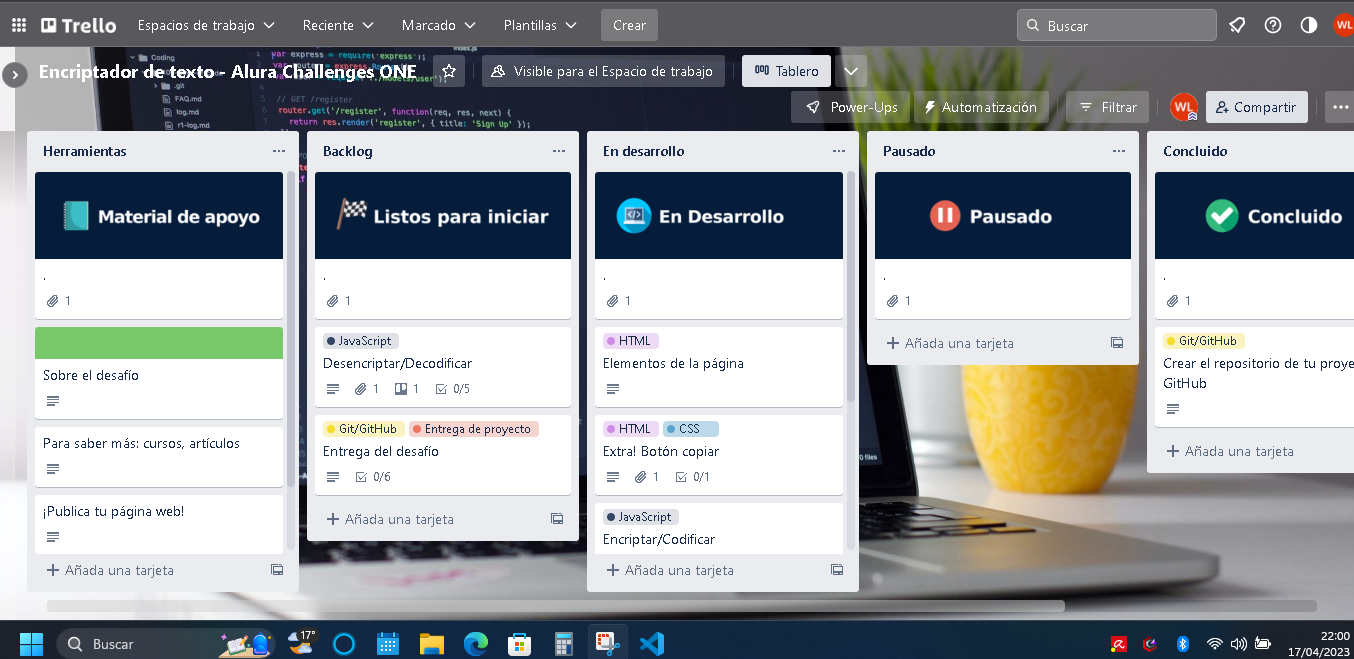Open Automatización lightning bolt button
Image resolution: width=1354 pixels, height=659 pixels.
point(979,107)
